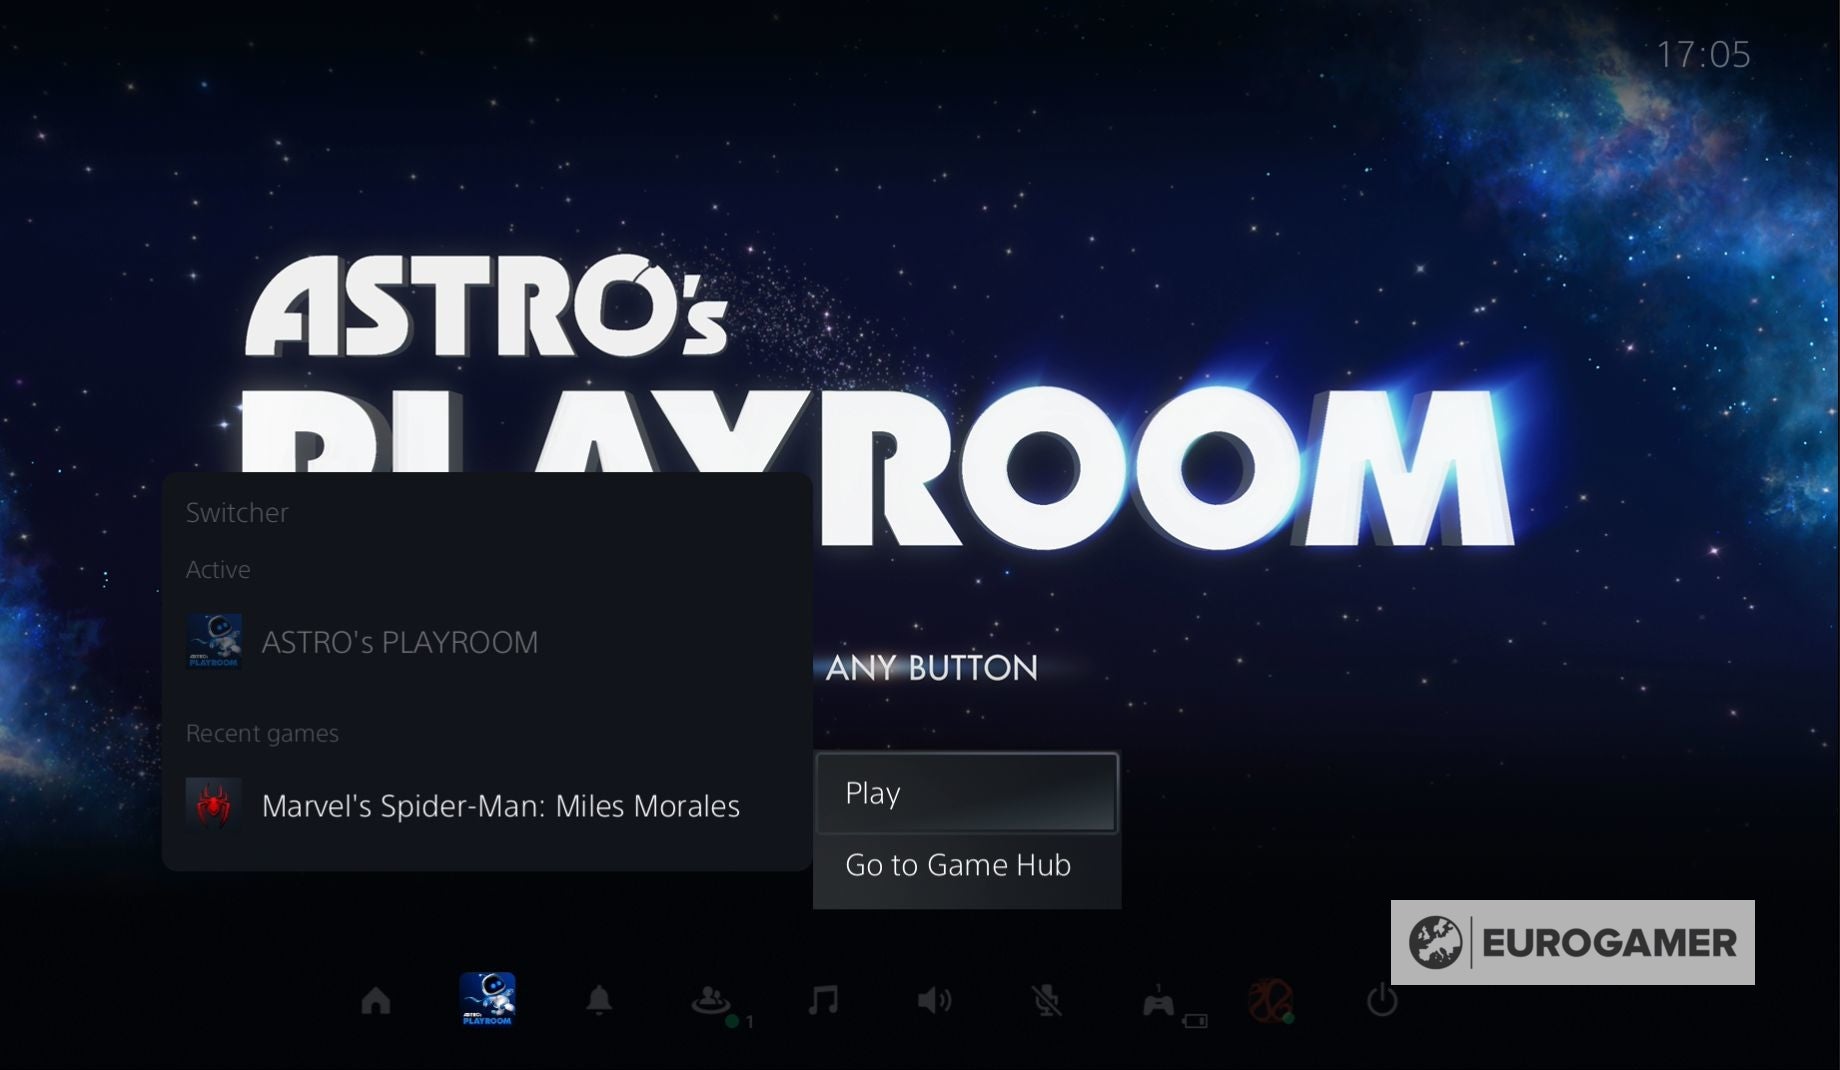Click the Recent games label
1840x1070 pixels.
(x=262, y=733)
